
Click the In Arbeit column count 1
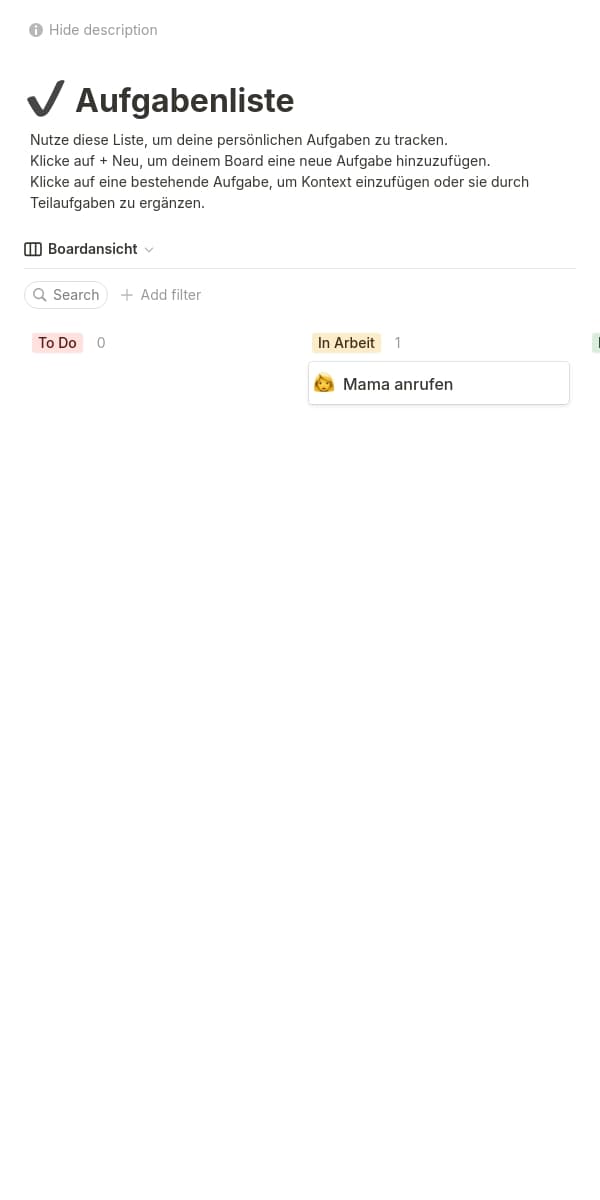(x=398, y=343)
